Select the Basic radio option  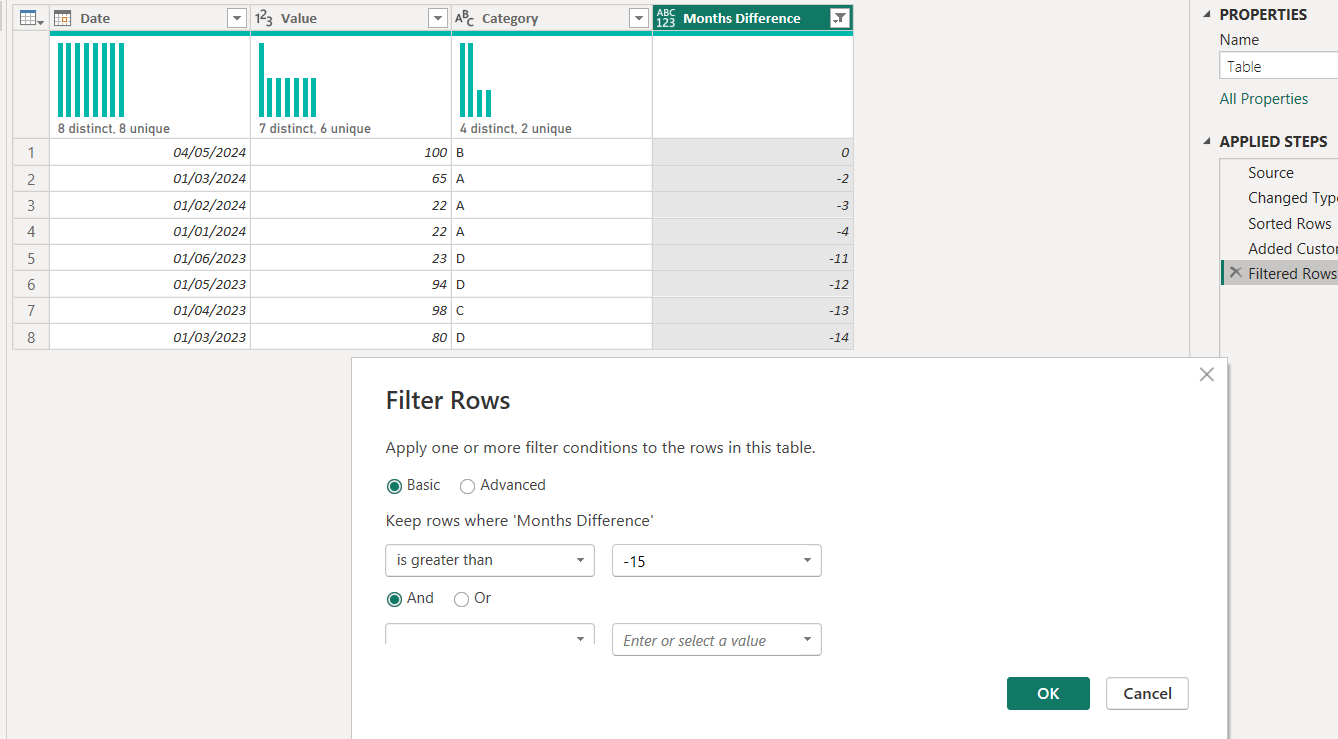[394, 486]
